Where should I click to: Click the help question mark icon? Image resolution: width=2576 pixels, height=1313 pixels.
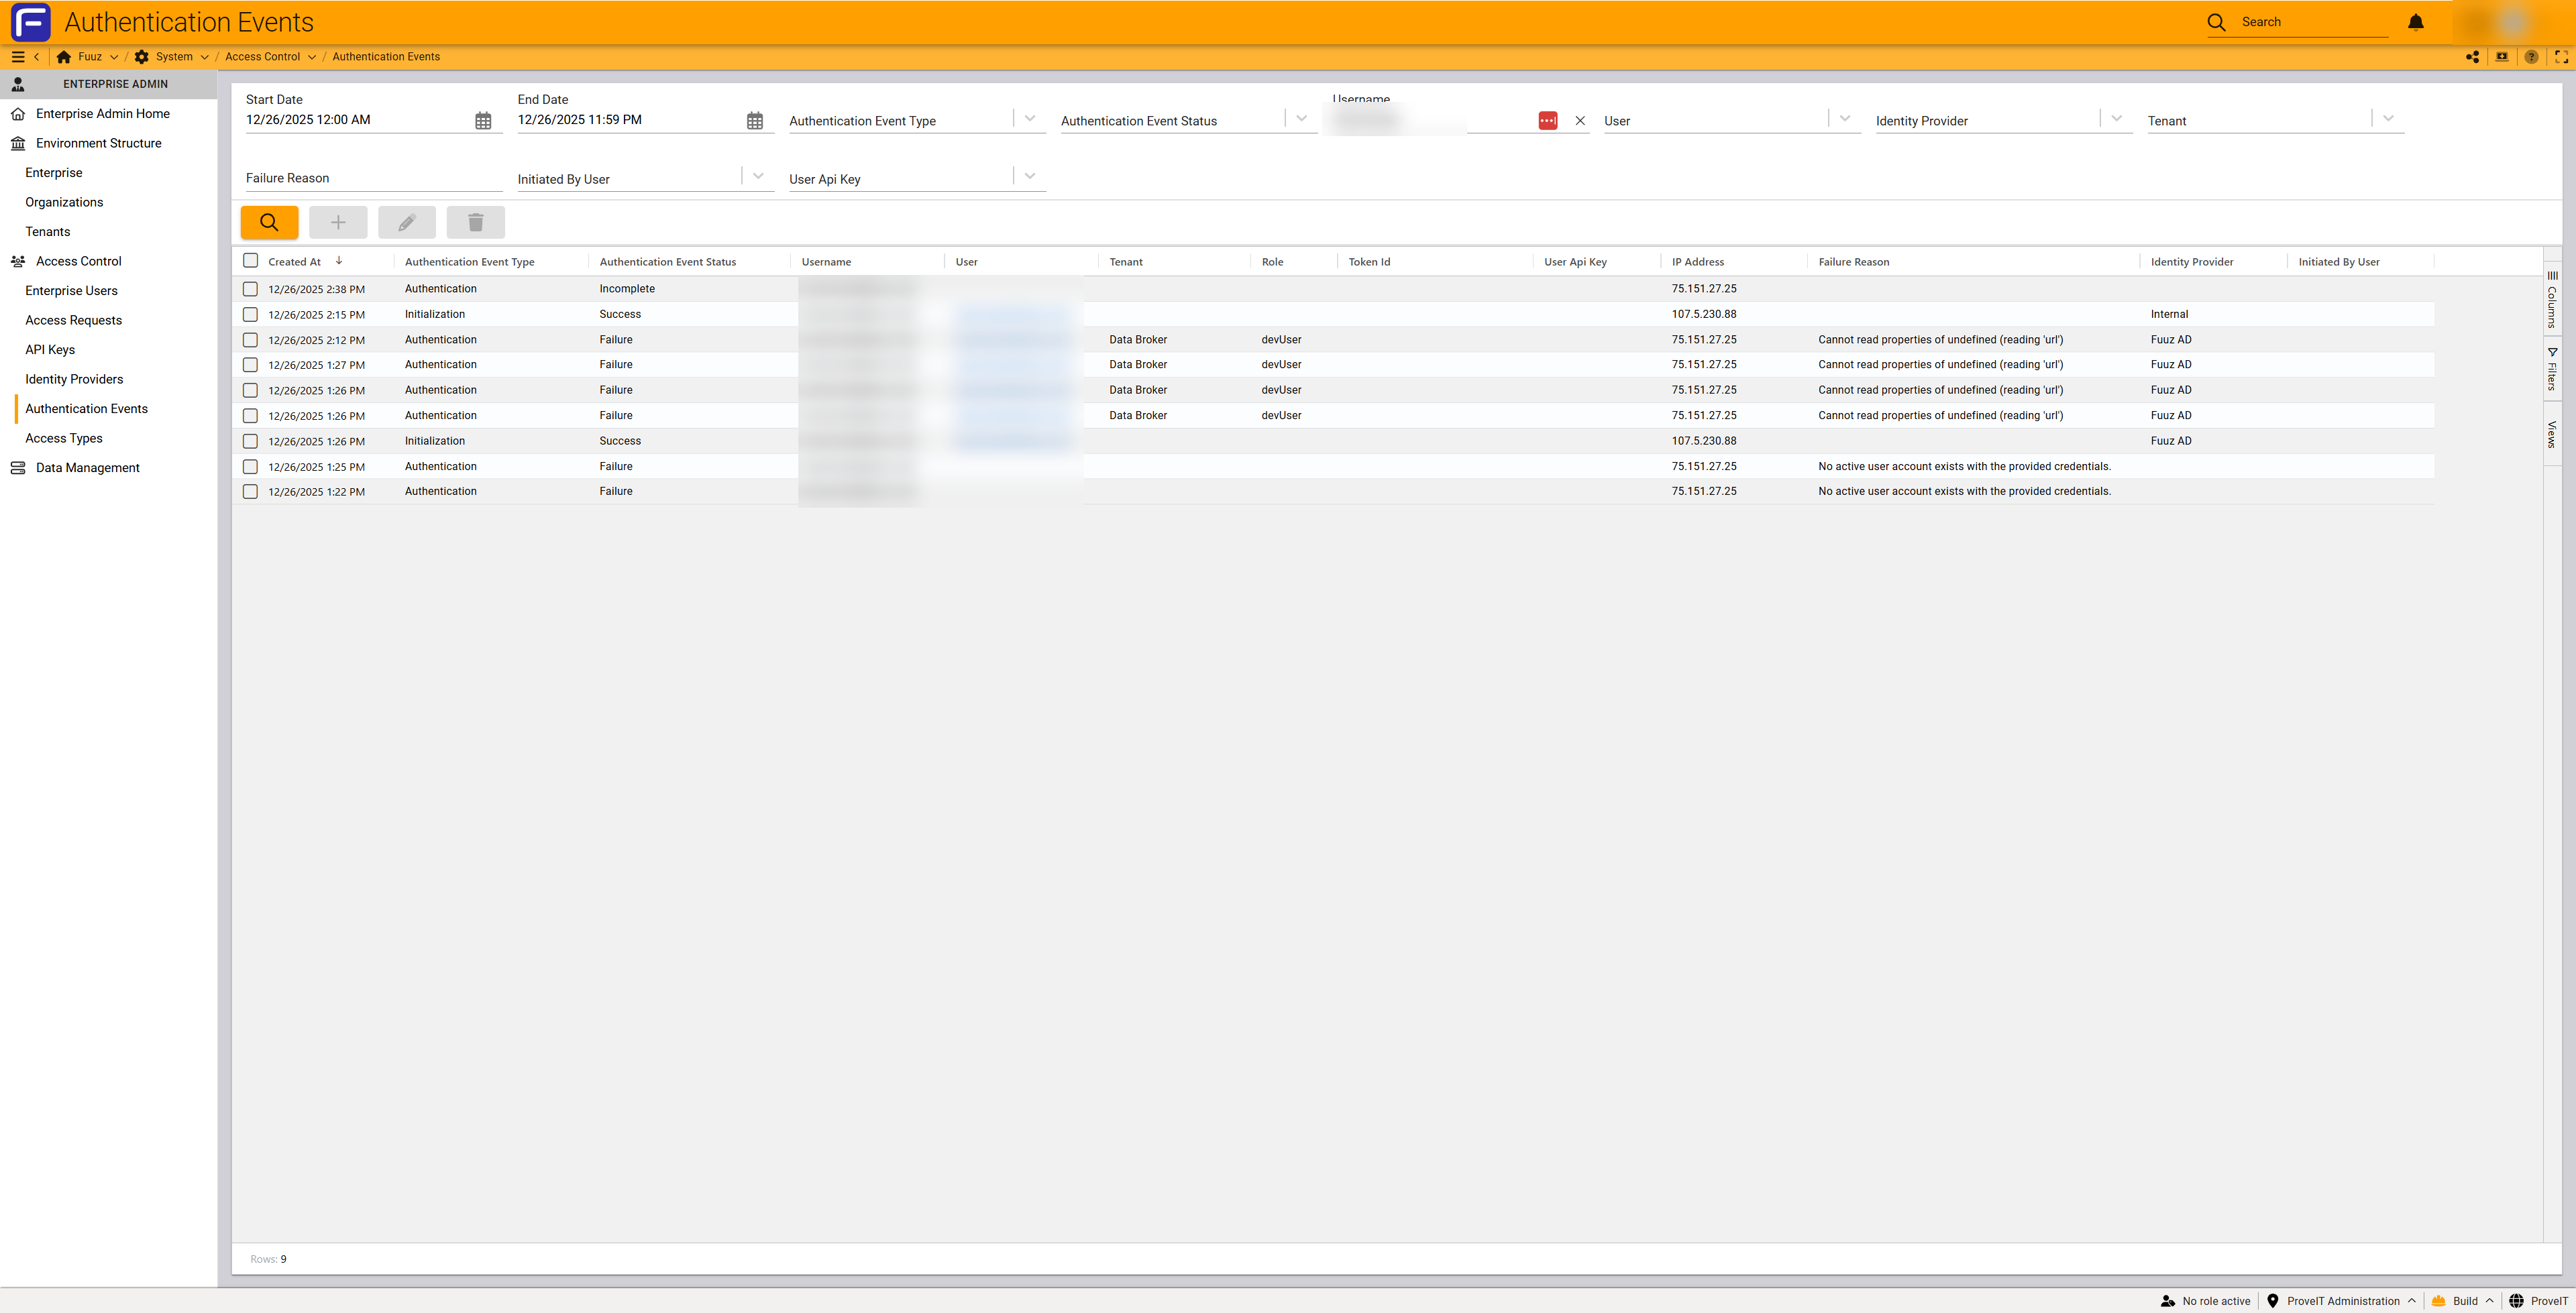pyautogui.click(x=2531, y=57)
